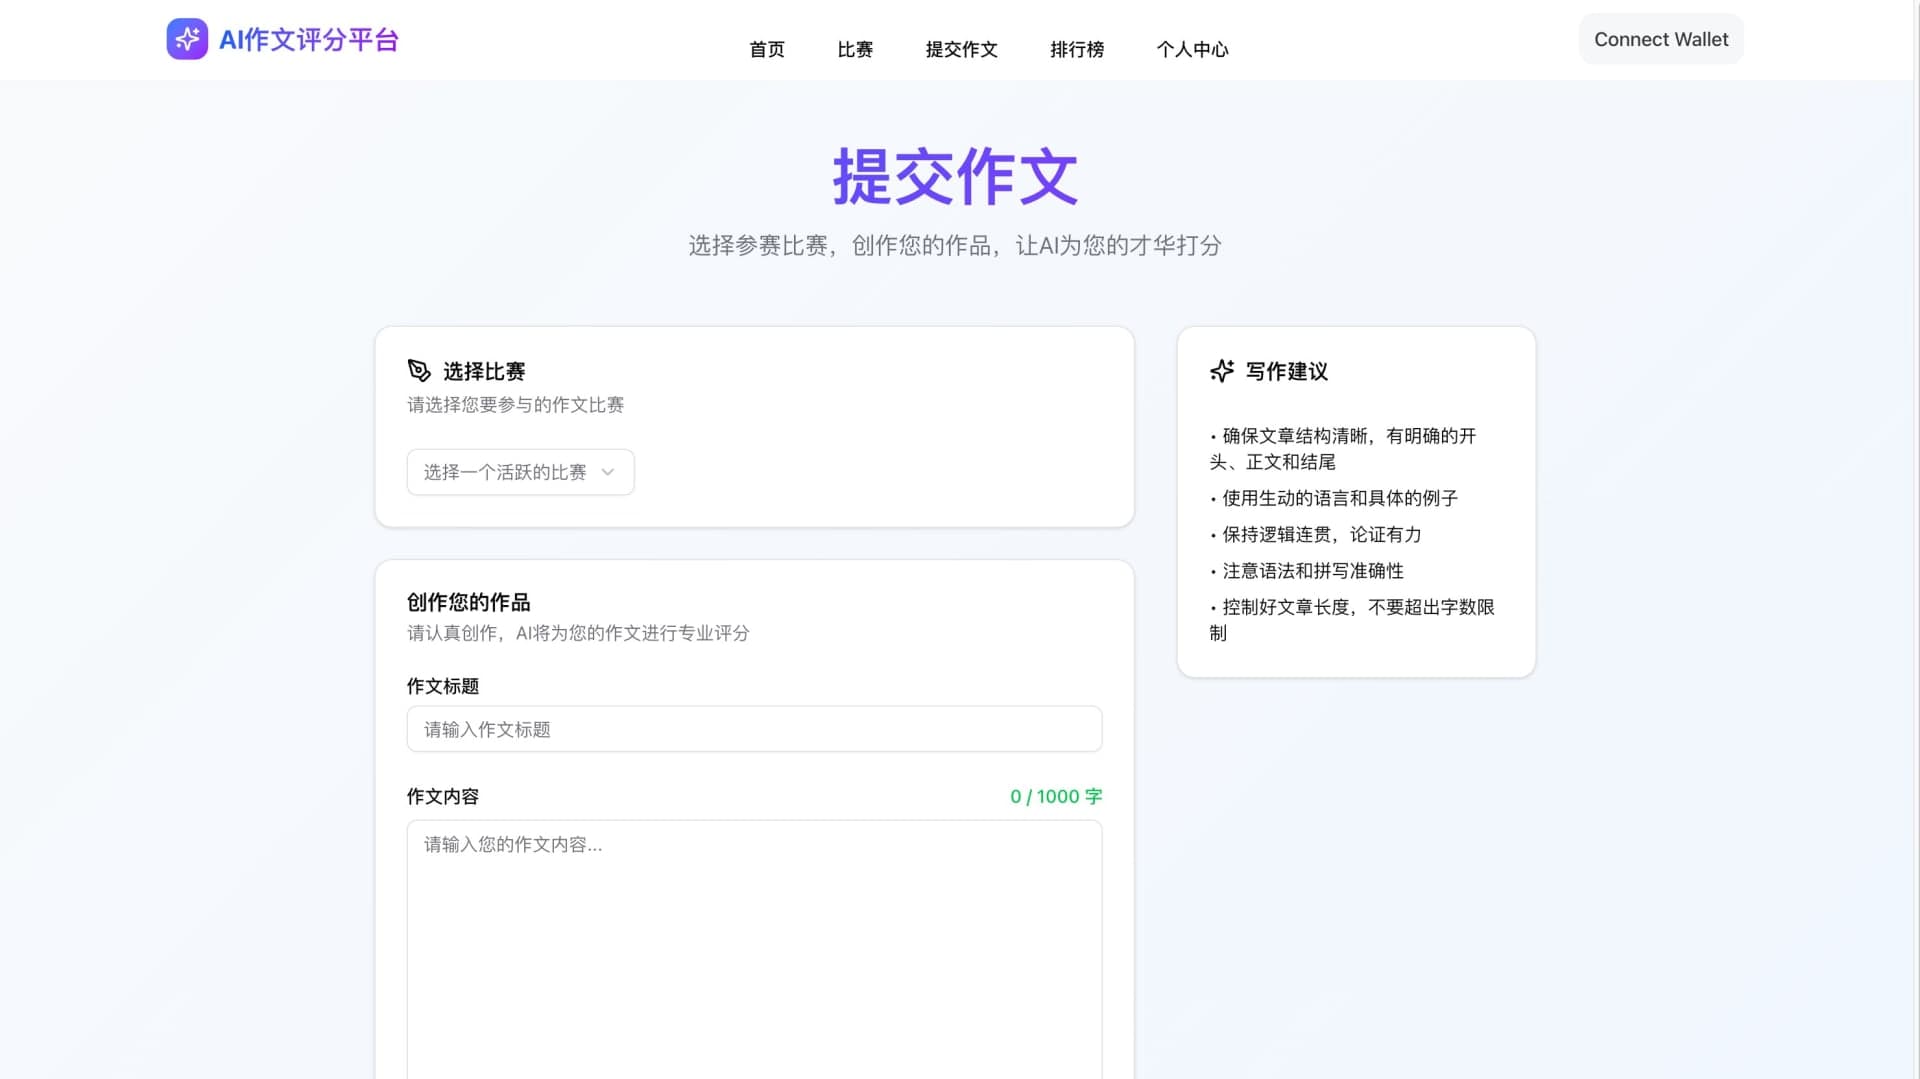This screenshot has height=1079, width=1920.
Task: Click the pen icon beside 选择比赛
Action: 419,371
